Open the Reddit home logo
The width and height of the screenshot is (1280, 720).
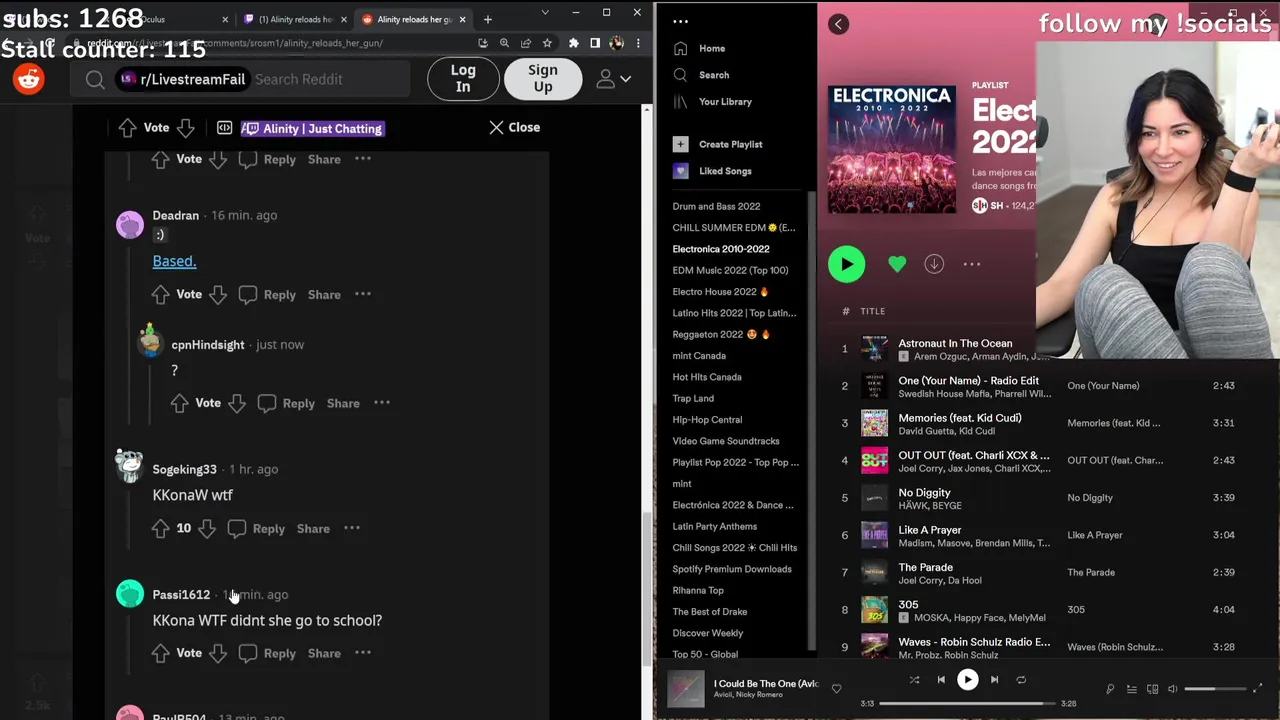pyautogui.click(x=29, y=80)
